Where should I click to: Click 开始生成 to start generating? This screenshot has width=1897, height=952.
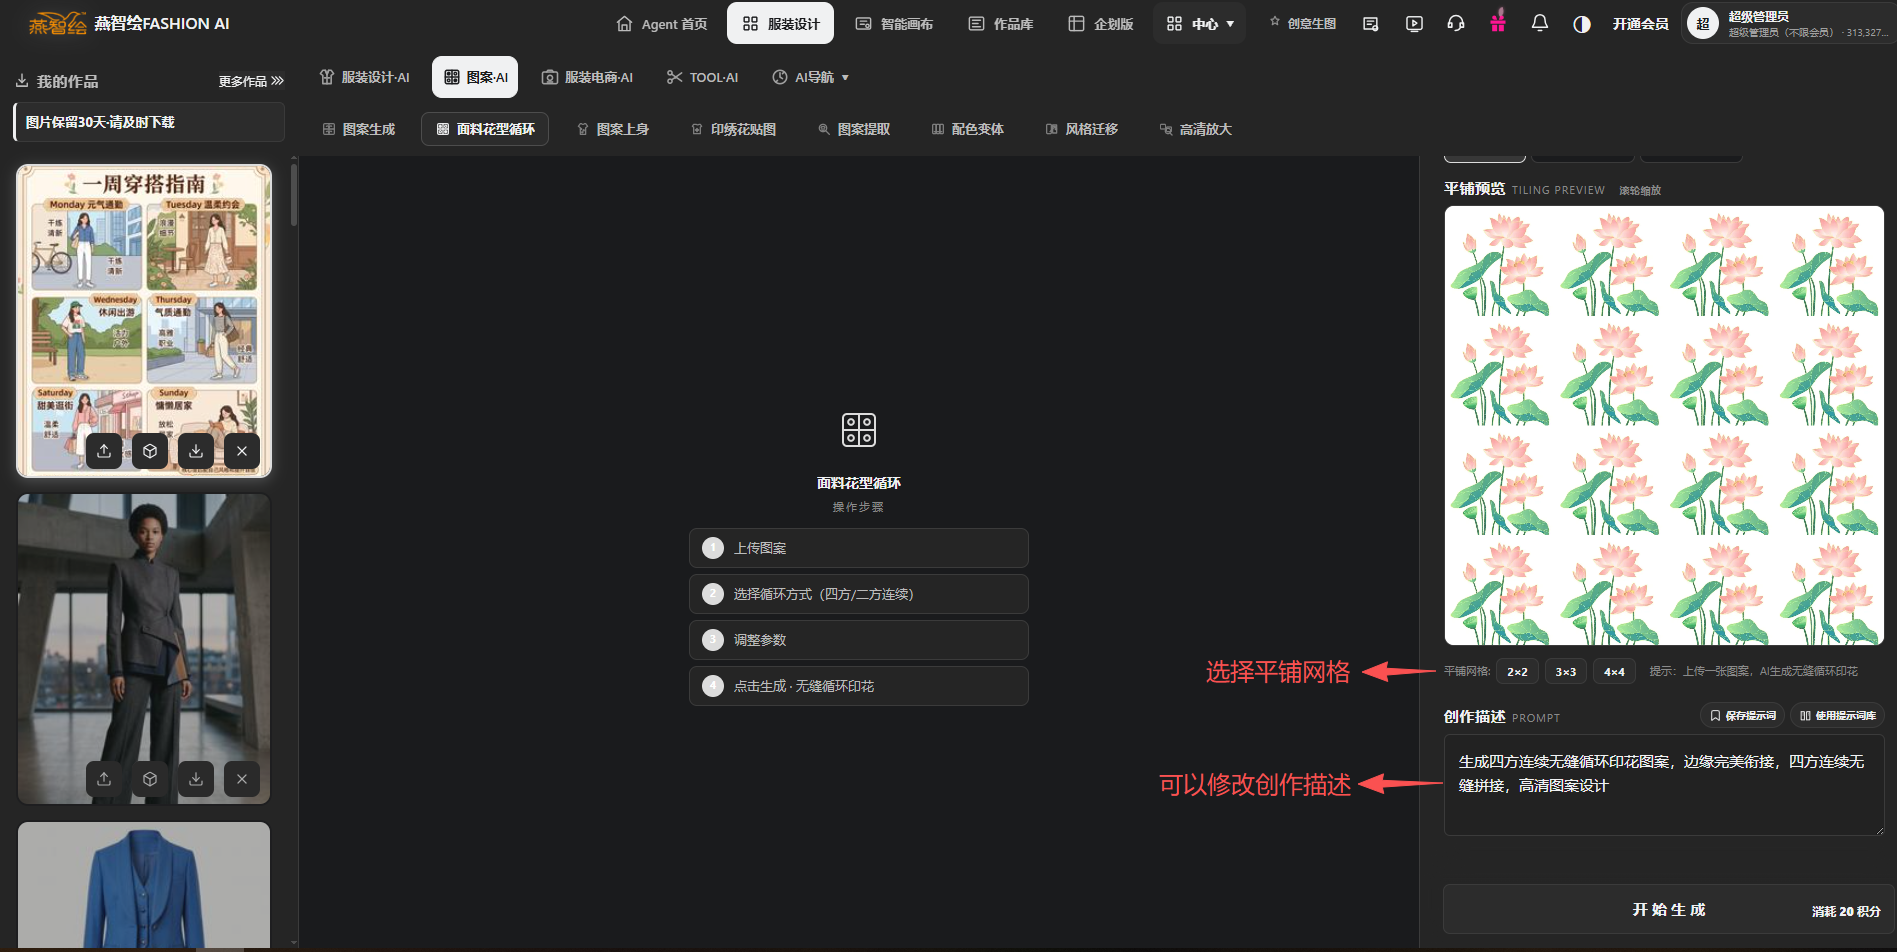point(1668,910)
